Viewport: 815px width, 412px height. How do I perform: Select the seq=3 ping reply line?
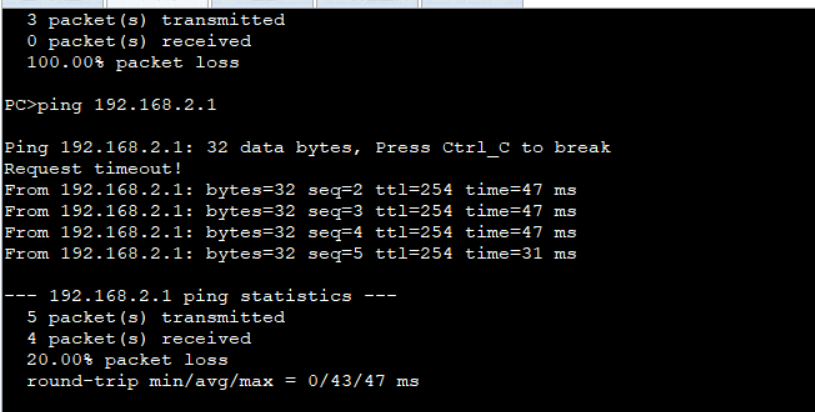point(291,211)
